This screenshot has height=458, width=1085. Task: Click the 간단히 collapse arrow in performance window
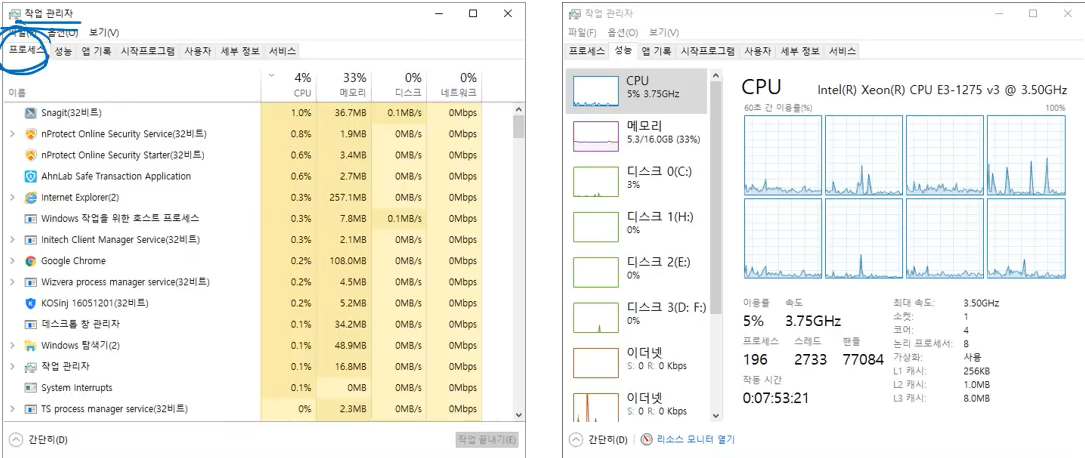576,439
